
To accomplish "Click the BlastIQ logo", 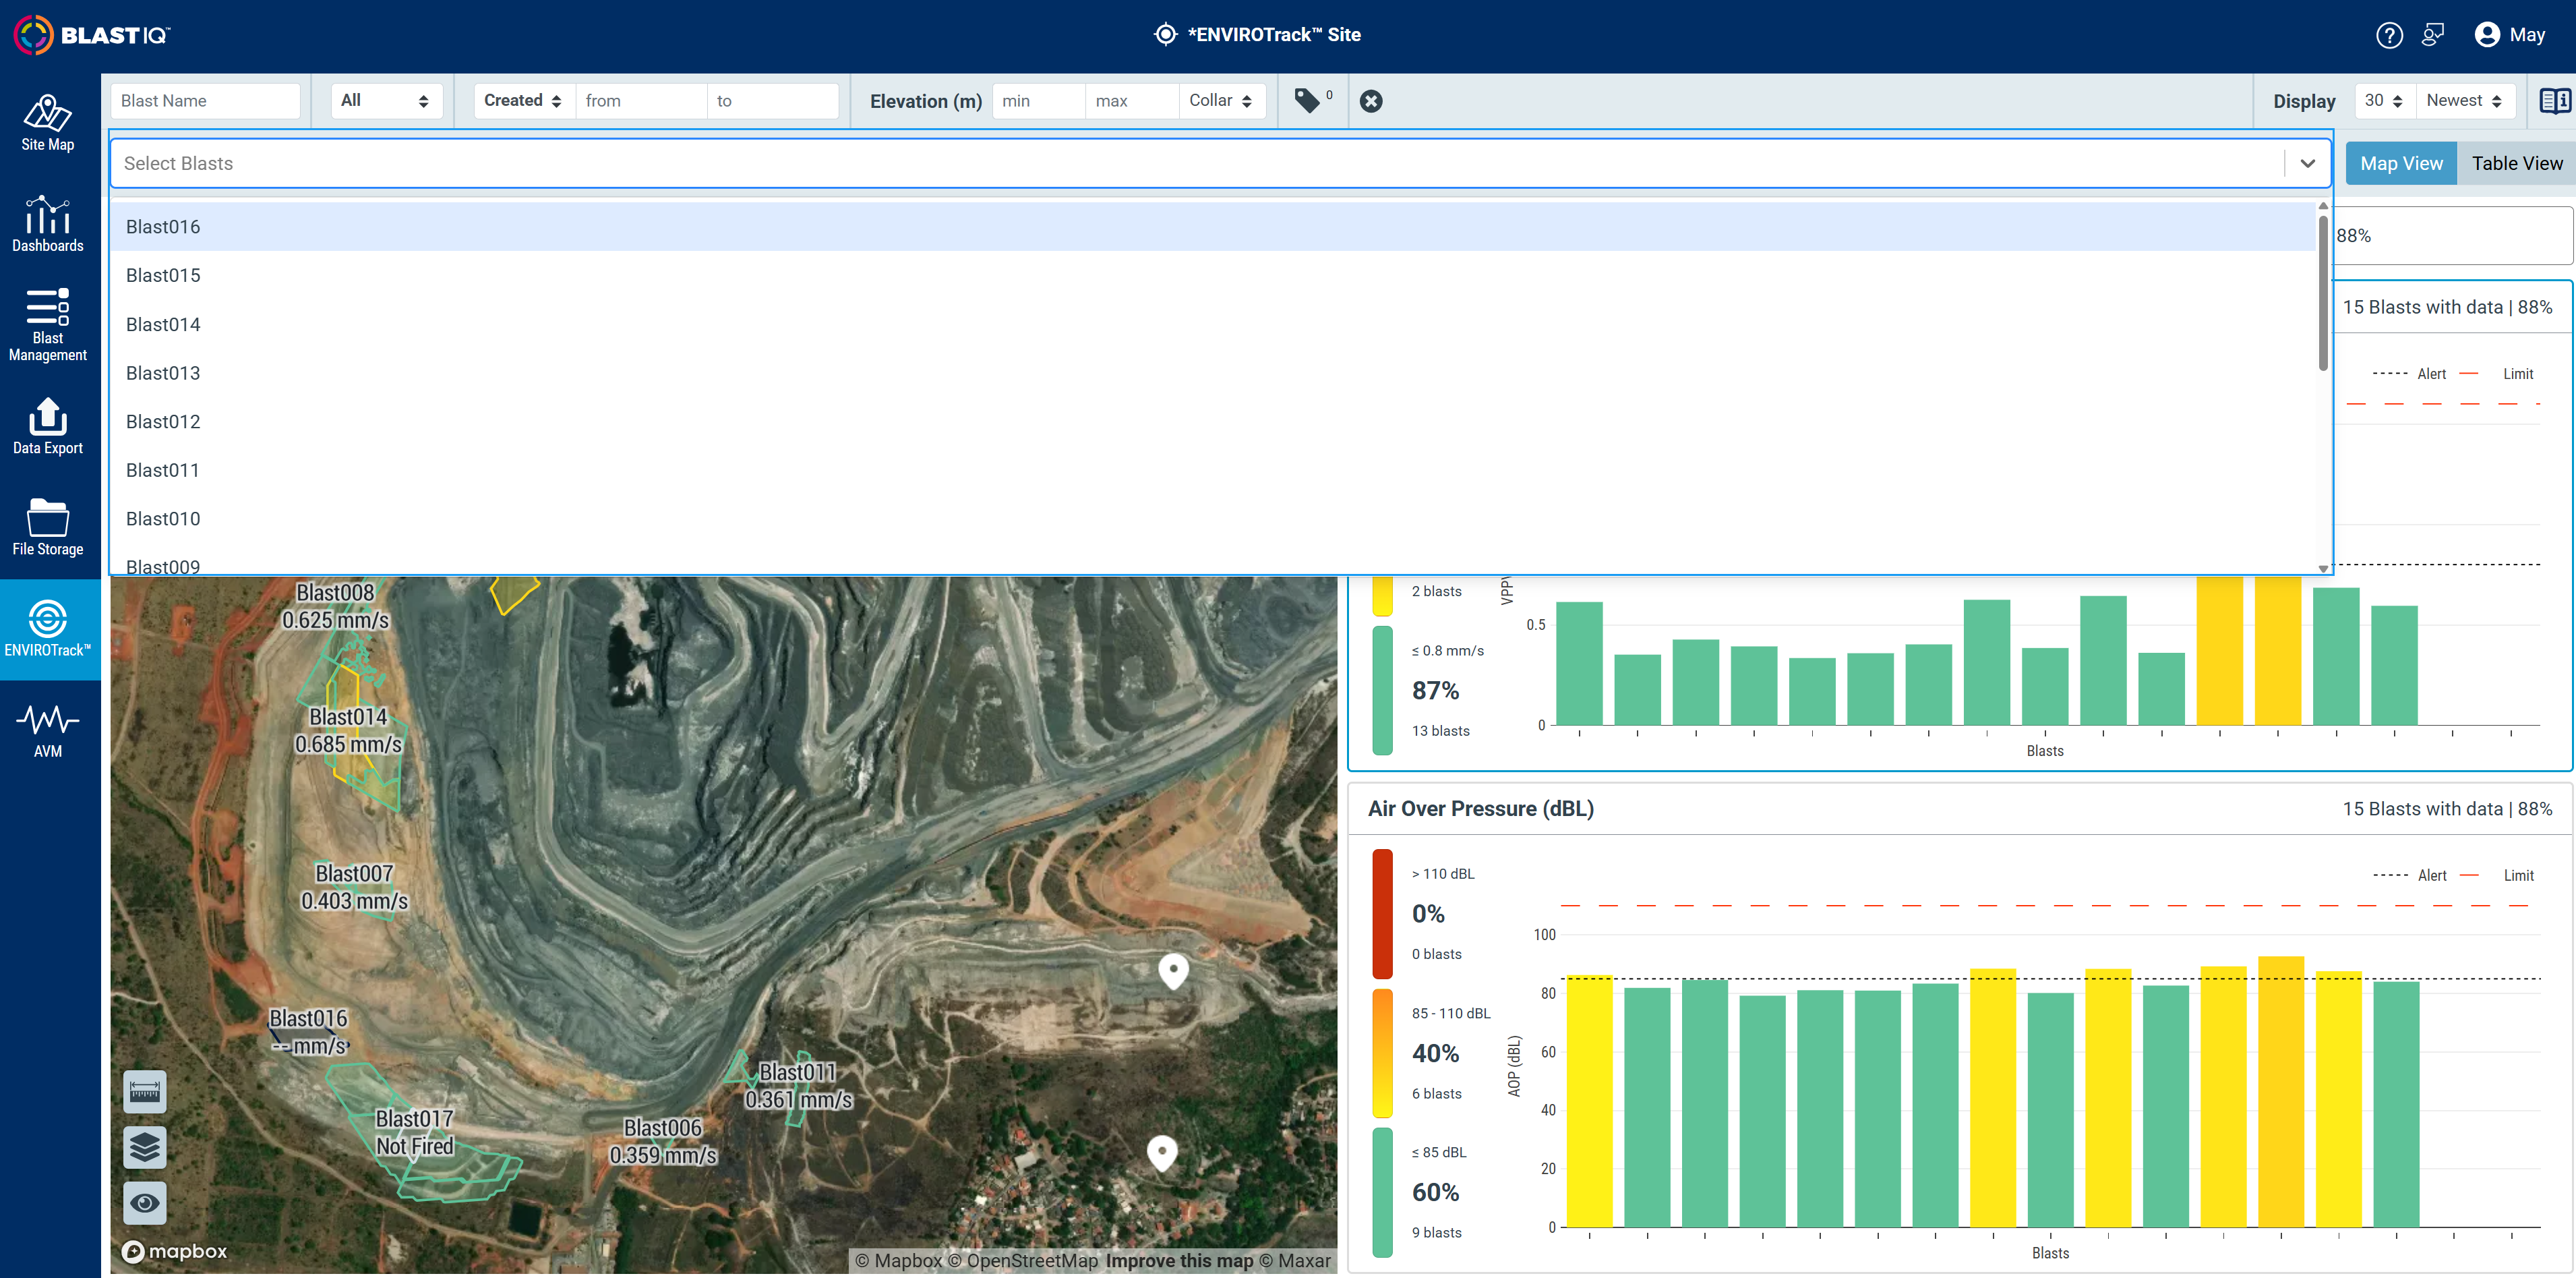I will pyautogui.click(x=92, y=35).
